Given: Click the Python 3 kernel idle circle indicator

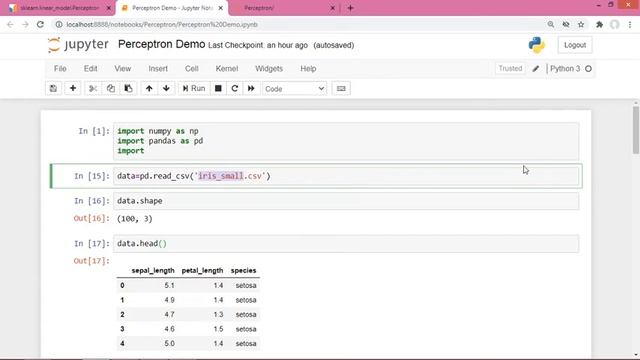Looking at the screenshot, I should click(588, 69).
